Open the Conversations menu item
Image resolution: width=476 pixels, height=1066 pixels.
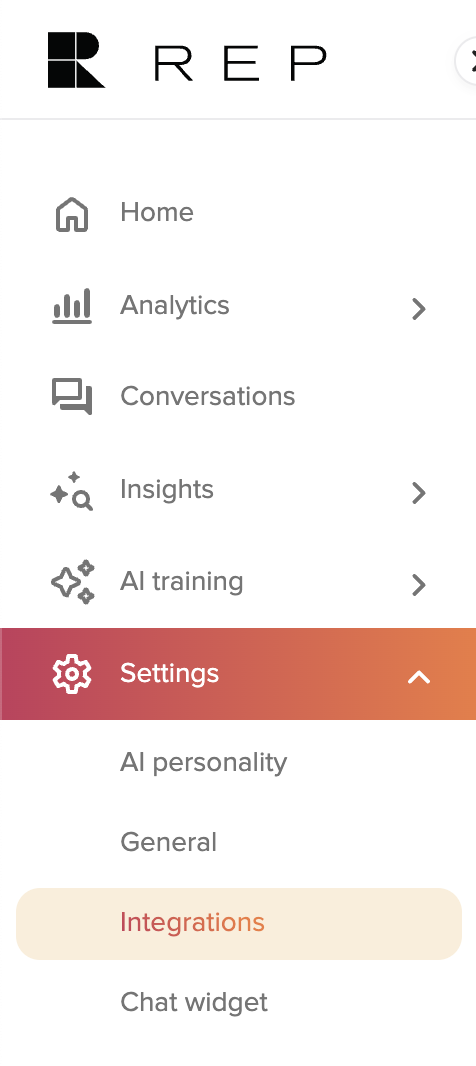pyautogui.click(x=238, y=396)
